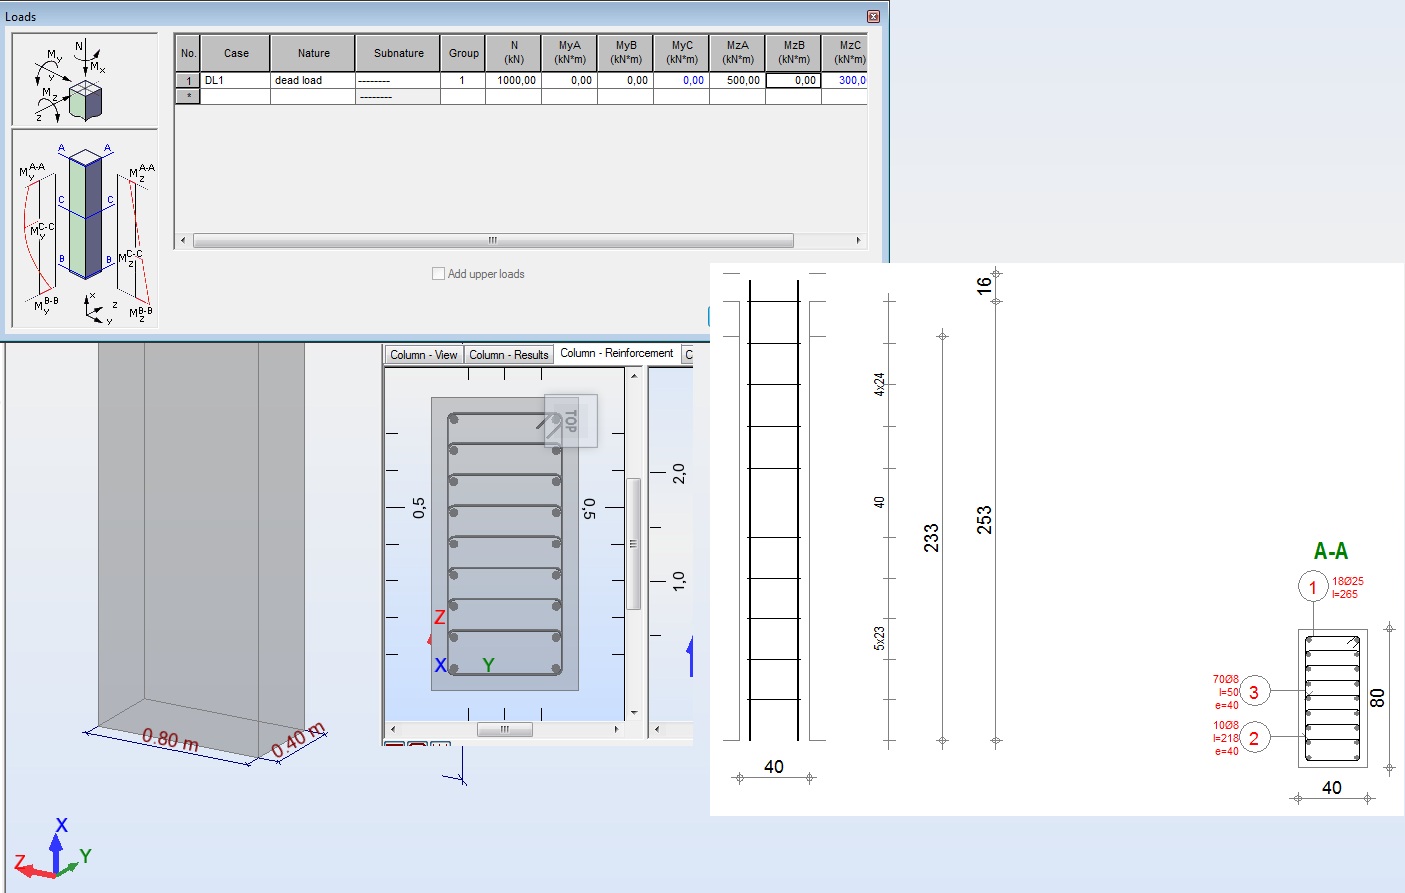Click the loads table horizontal scrollbar thumb

pos(493,240)
